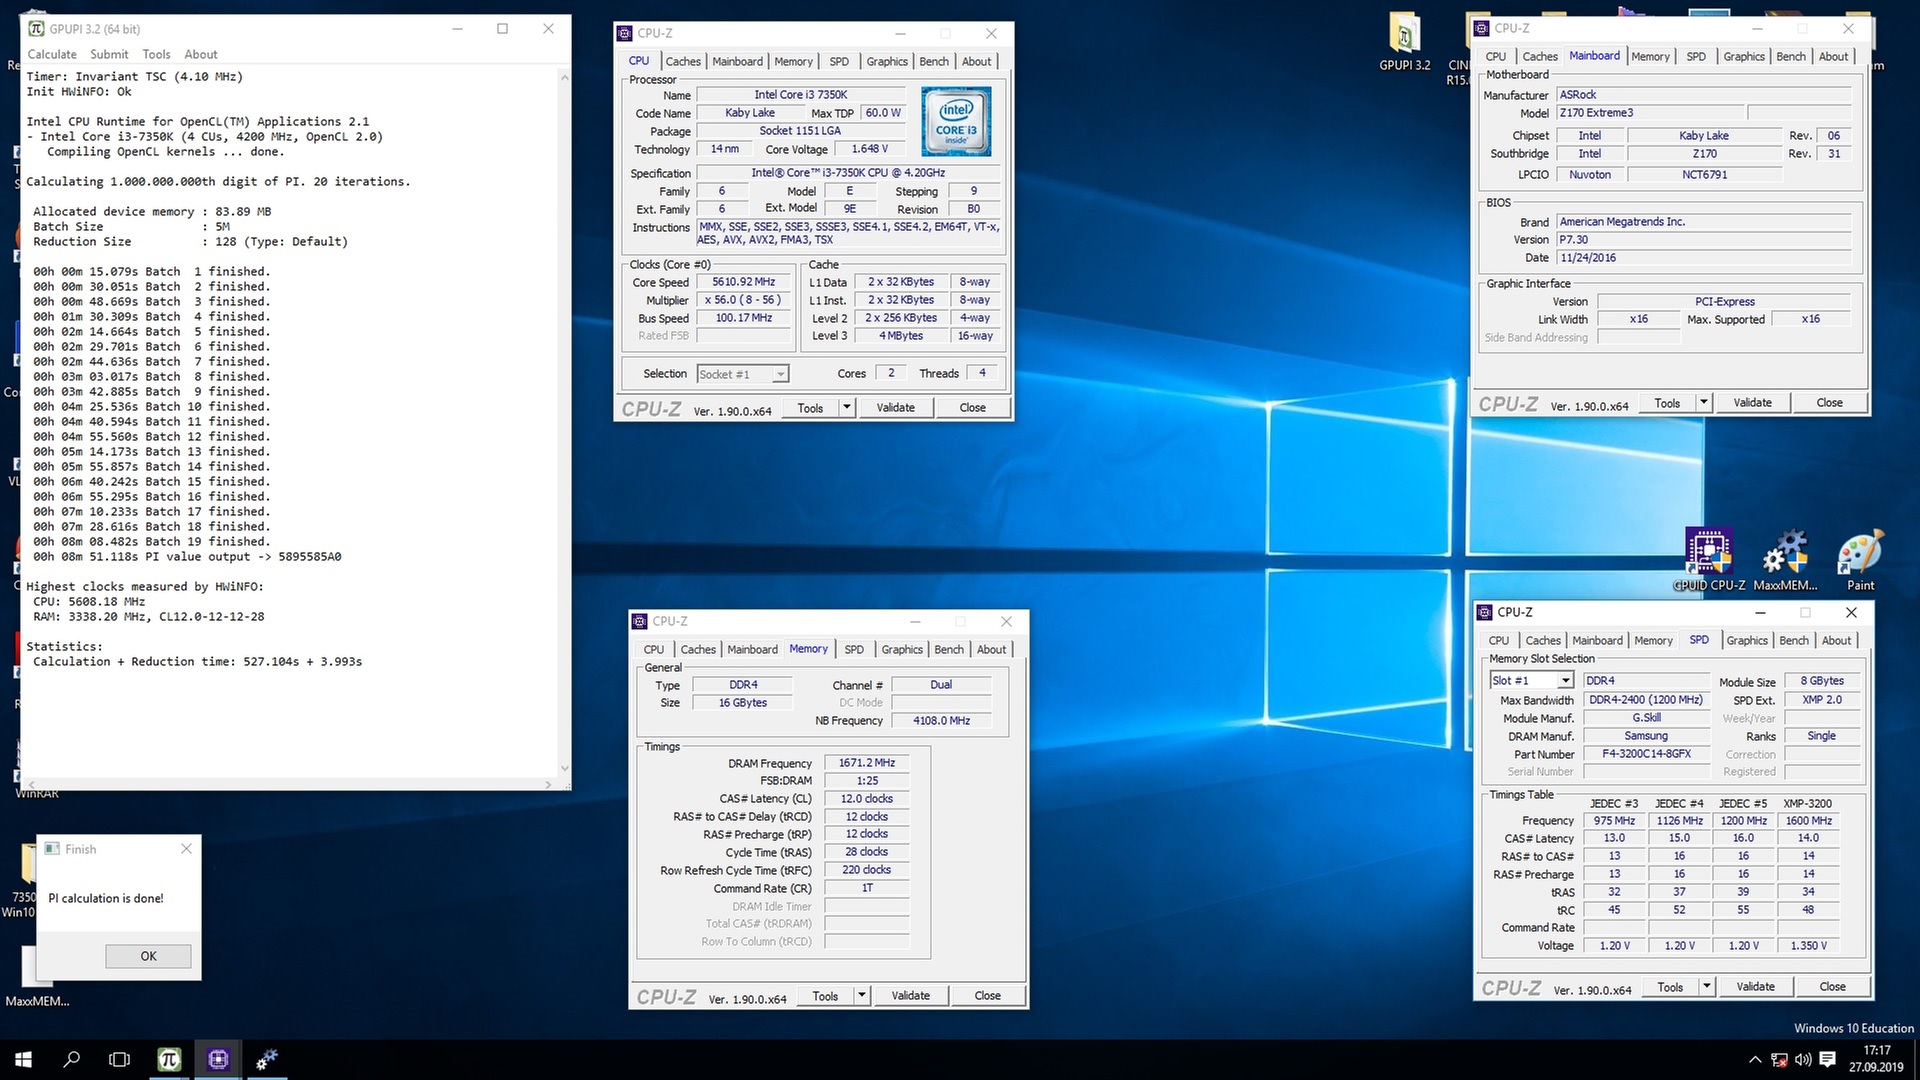The image size is (1920, 1080).
Task: Click Close button in CPU-Z SPD window
Action: pyautogui.click(x=1832, y=986)
